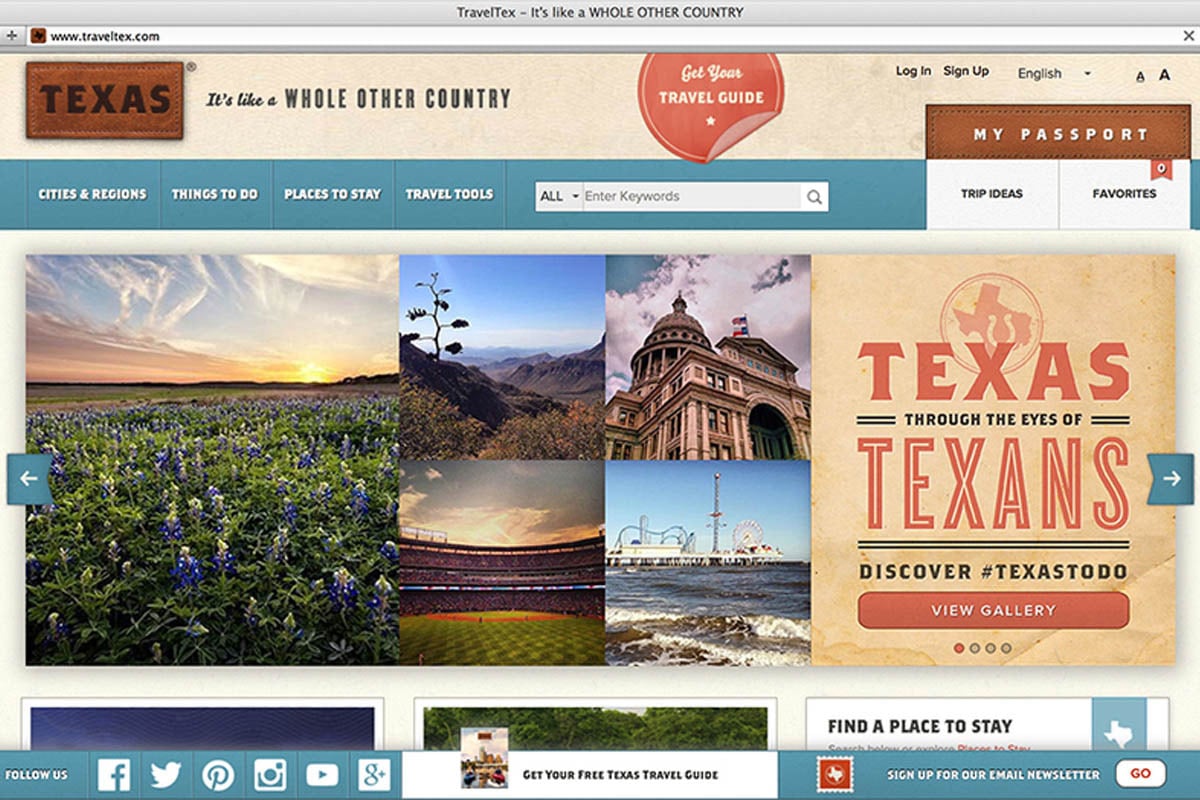Open Travel Tools menu
Screen dimensions: 1200x800
tap(449, 194)
